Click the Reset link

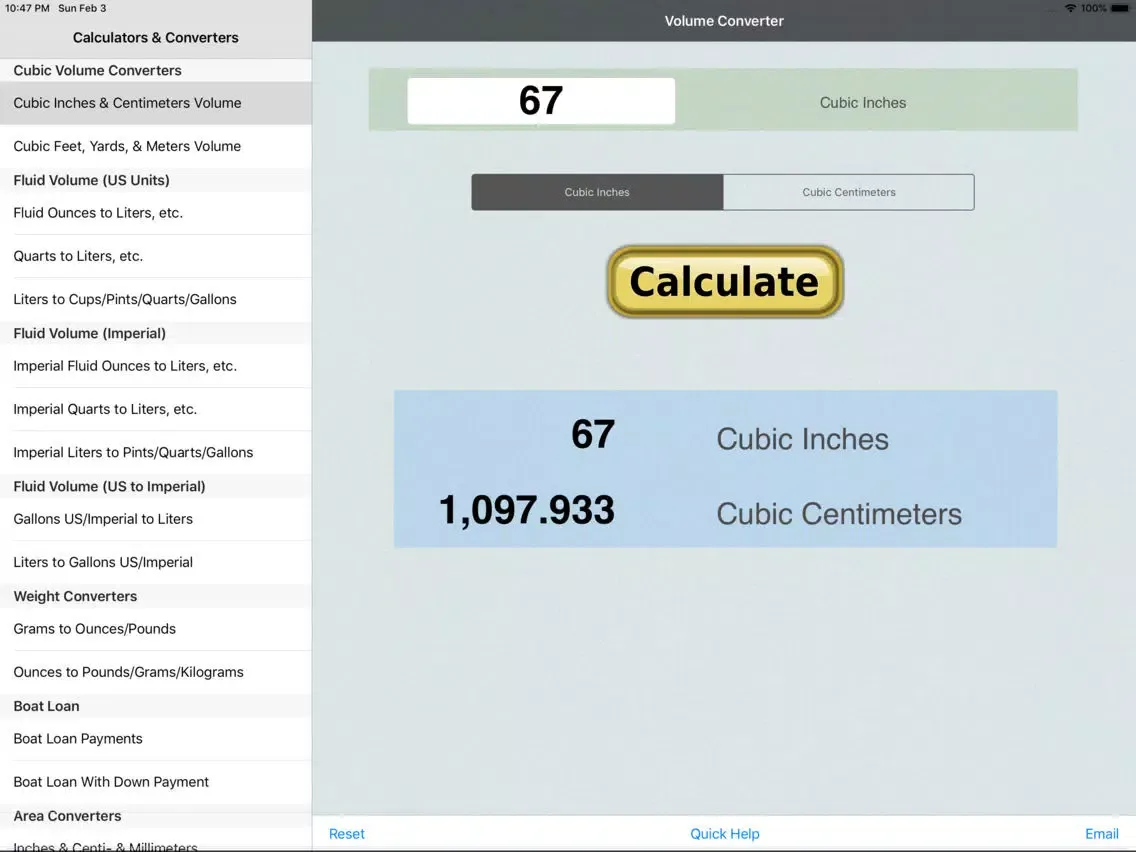click(x=346, y=834)
